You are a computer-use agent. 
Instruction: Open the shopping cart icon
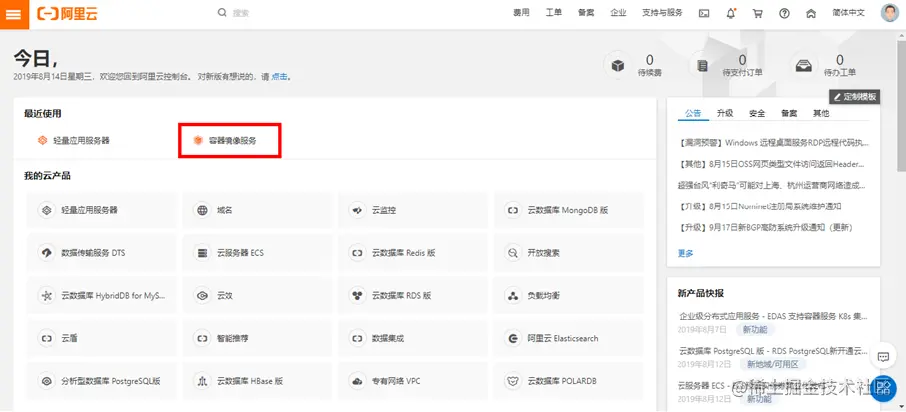(758, 13)
